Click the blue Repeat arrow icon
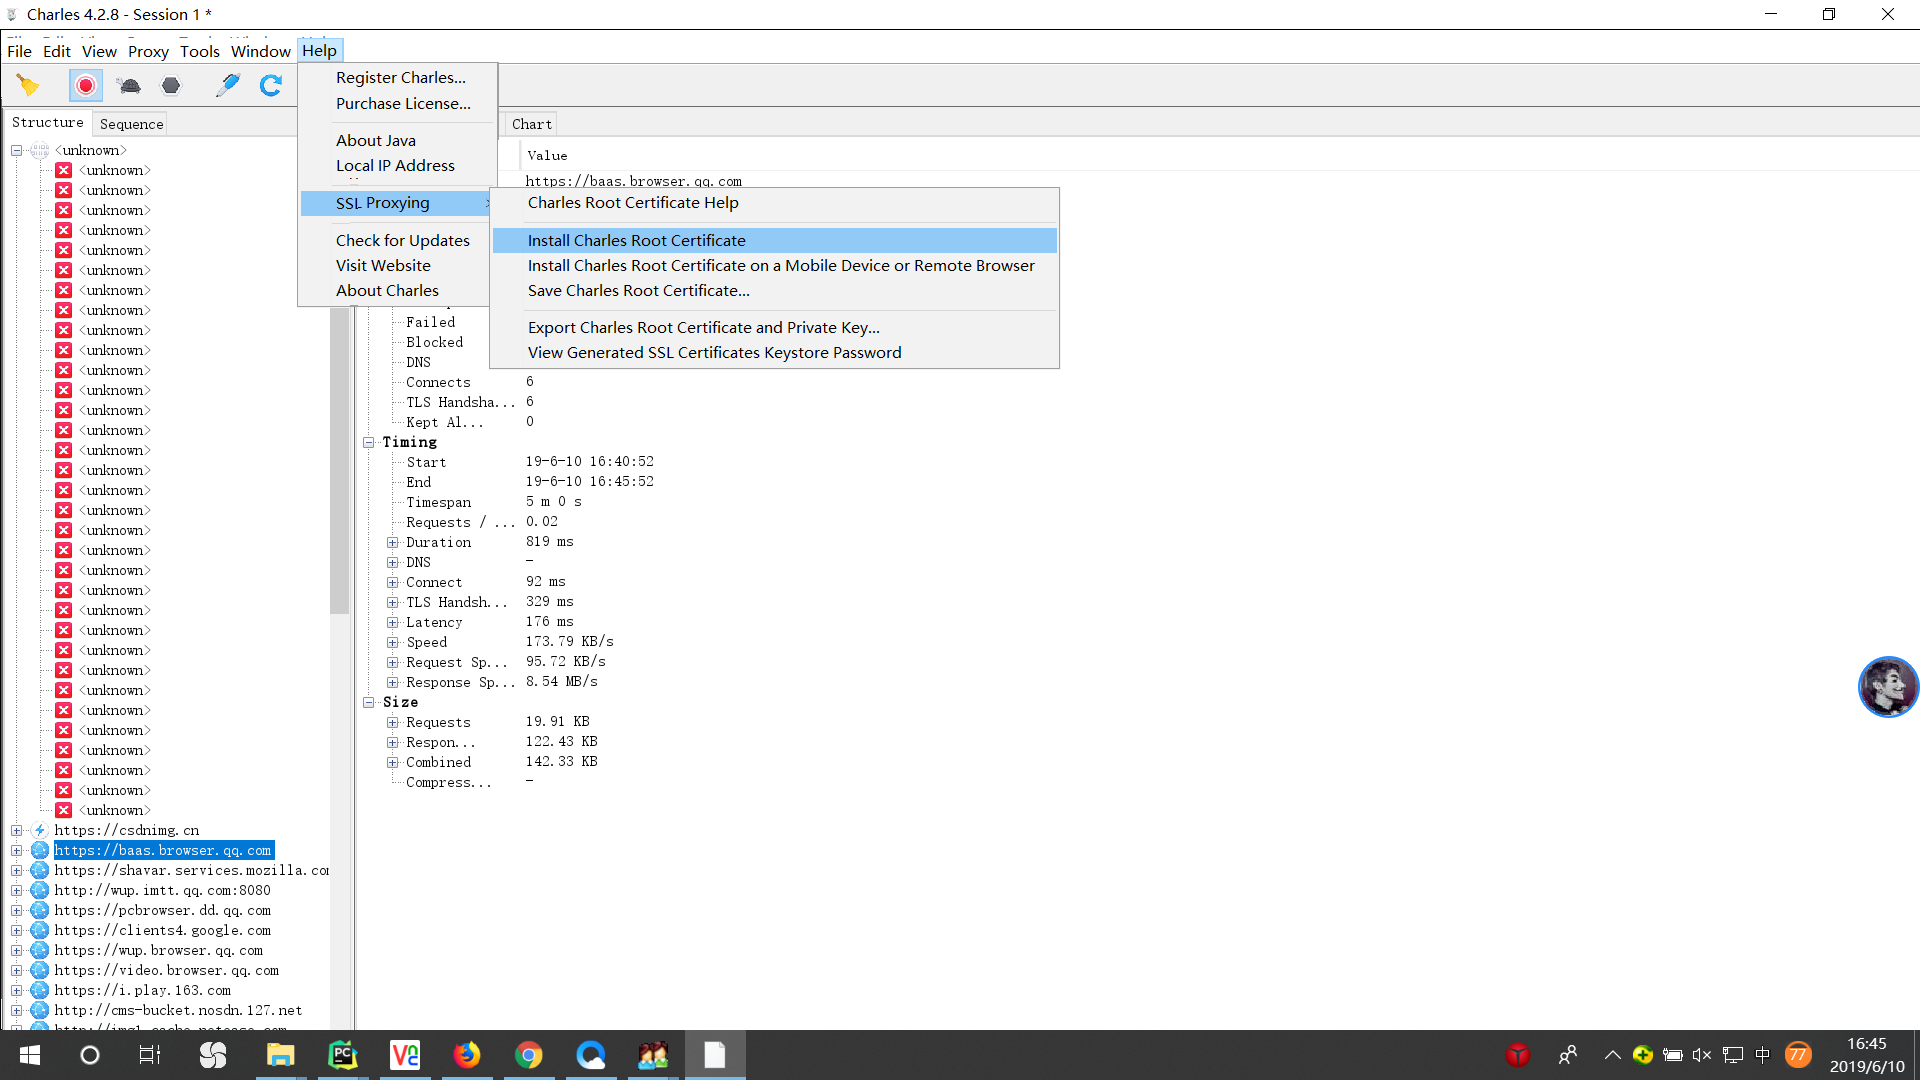 [271, 86]
